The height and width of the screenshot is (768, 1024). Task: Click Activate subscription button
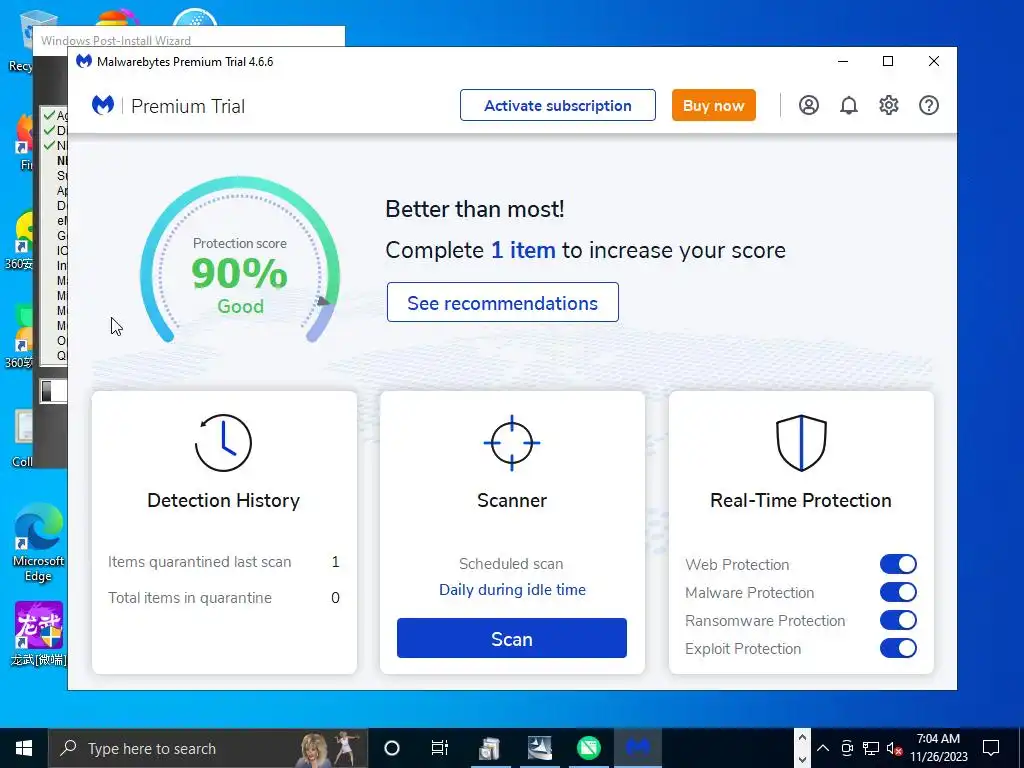(558, 105)
